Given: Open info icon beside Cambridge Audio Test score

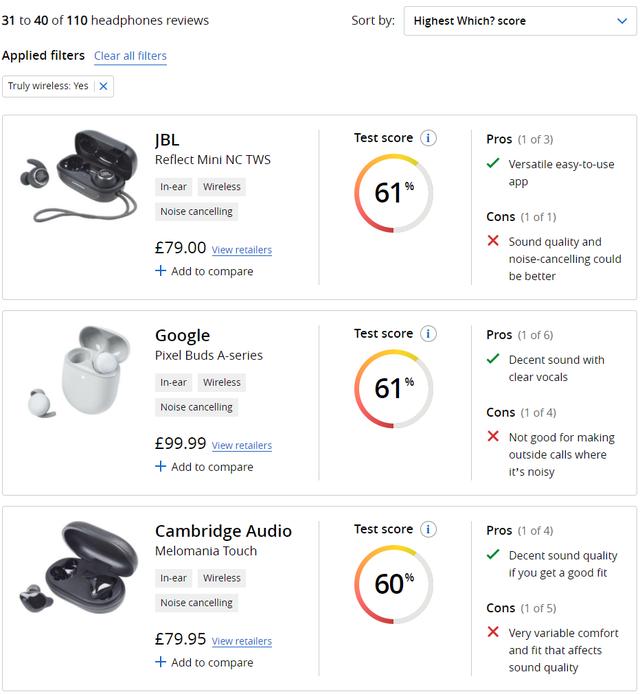Looking at the screenshot, I should 428,529.
